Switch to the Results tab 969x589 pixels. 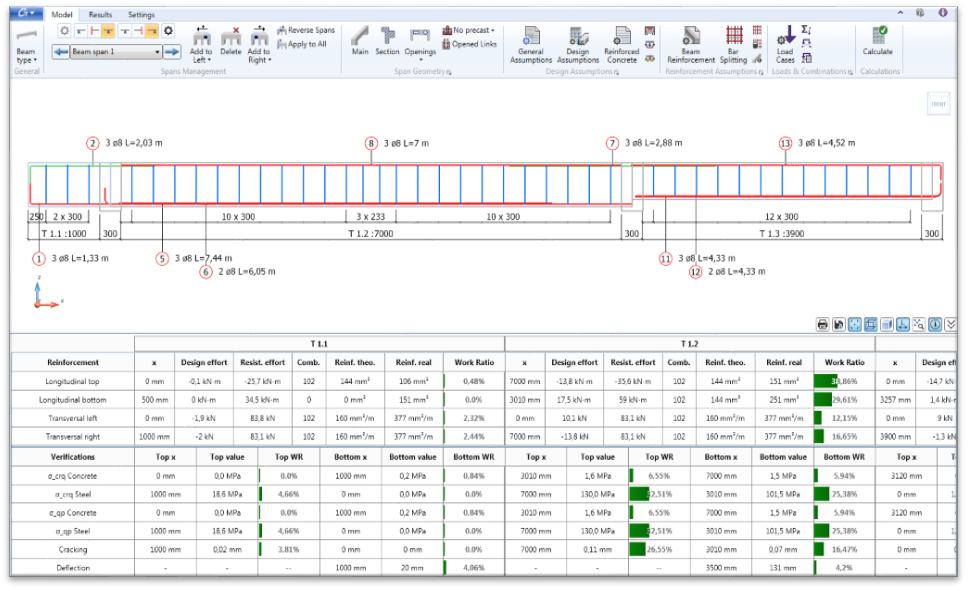click(100, 15)
